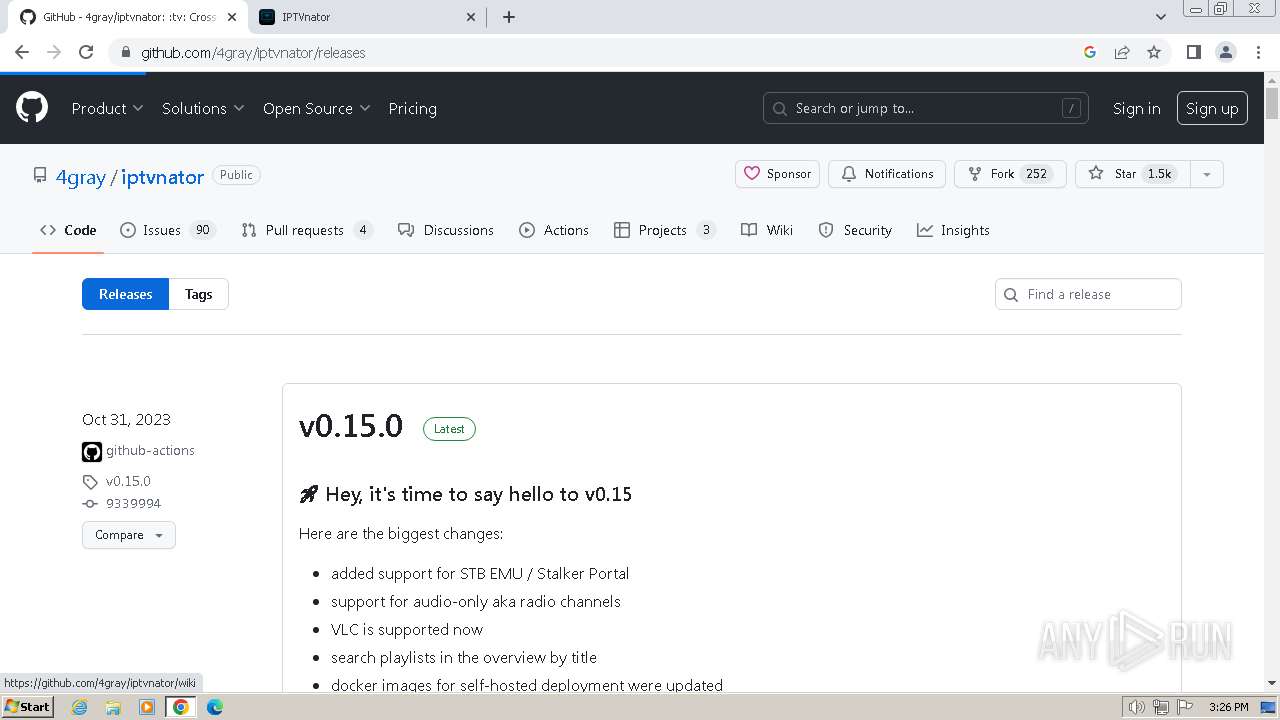Focus the Search or jump to field
This screenshot has height=720, width=1280.
tap(927, 108)
